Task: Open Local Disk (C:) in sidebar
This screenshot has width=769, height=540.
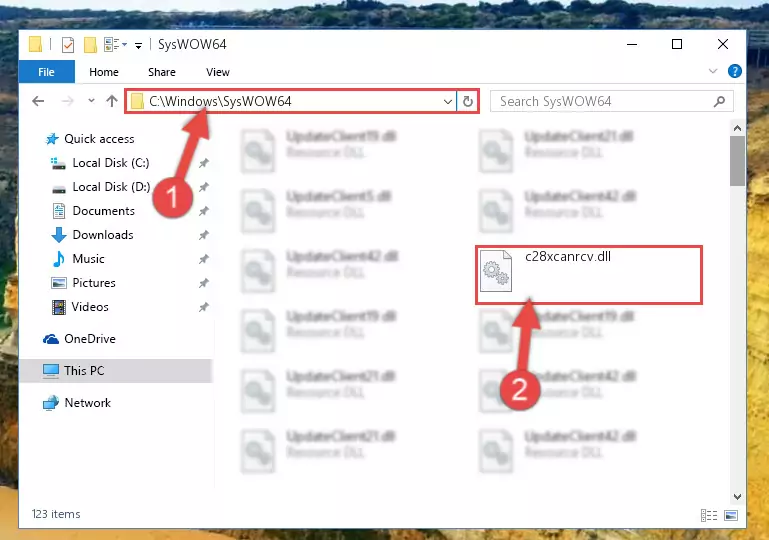Action: coord(111,163)
